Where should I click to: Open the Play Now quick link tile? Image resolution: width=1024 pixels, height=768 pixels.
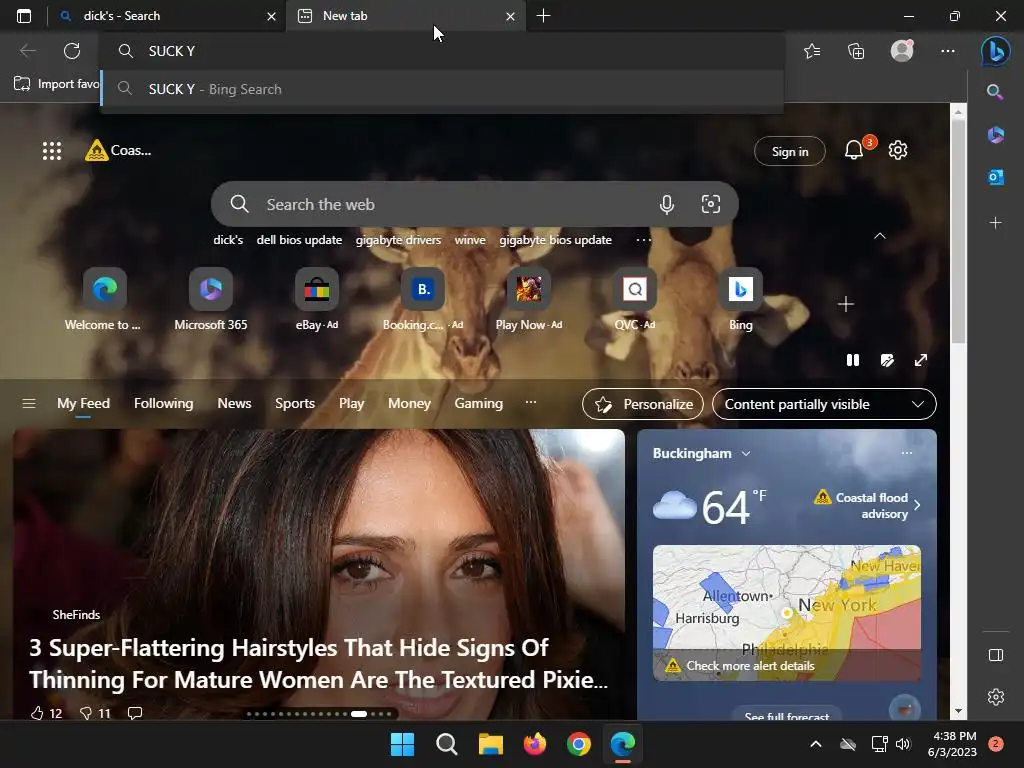(529, 300)
